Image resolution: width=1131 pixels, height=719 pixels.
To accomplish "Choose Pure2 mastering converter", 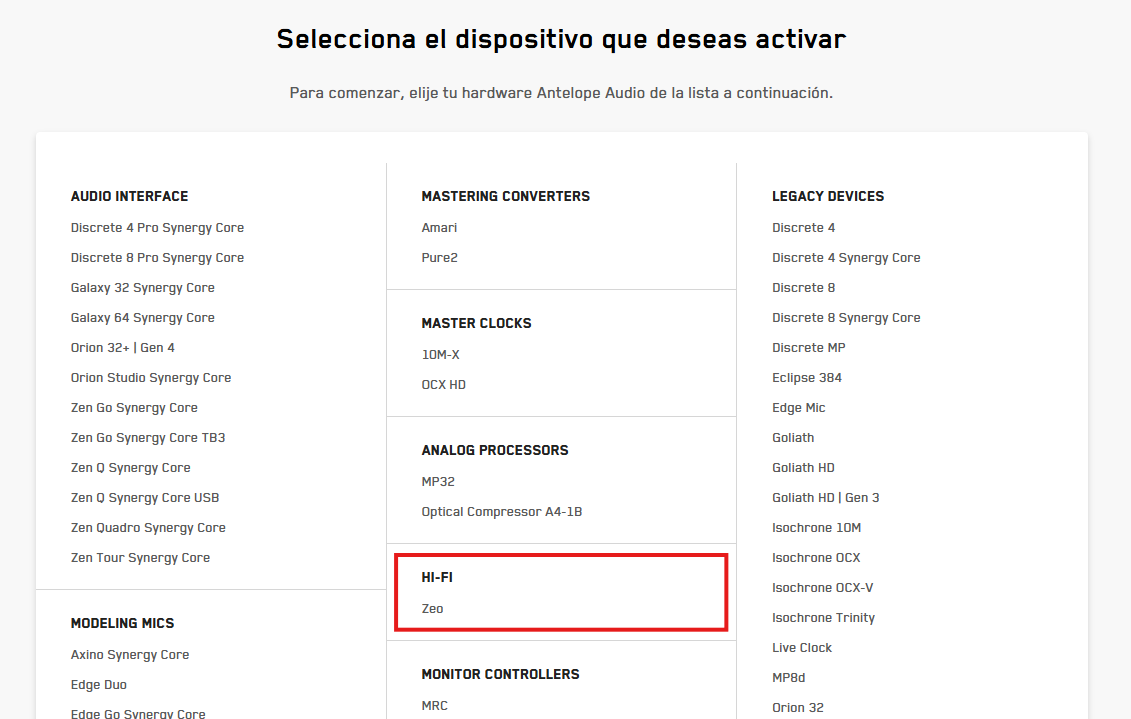I will [x=439, y=258].
